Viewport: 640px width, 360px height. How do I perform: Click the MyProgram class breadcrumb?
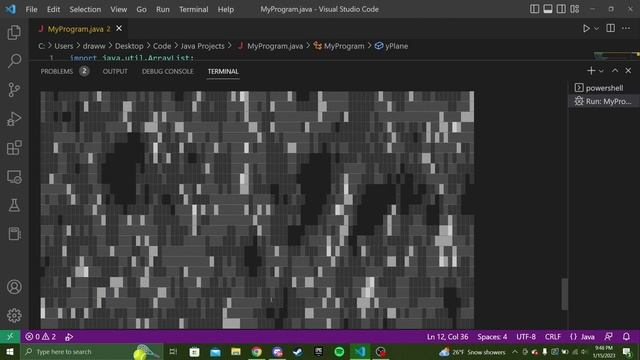tap(339, 46)
